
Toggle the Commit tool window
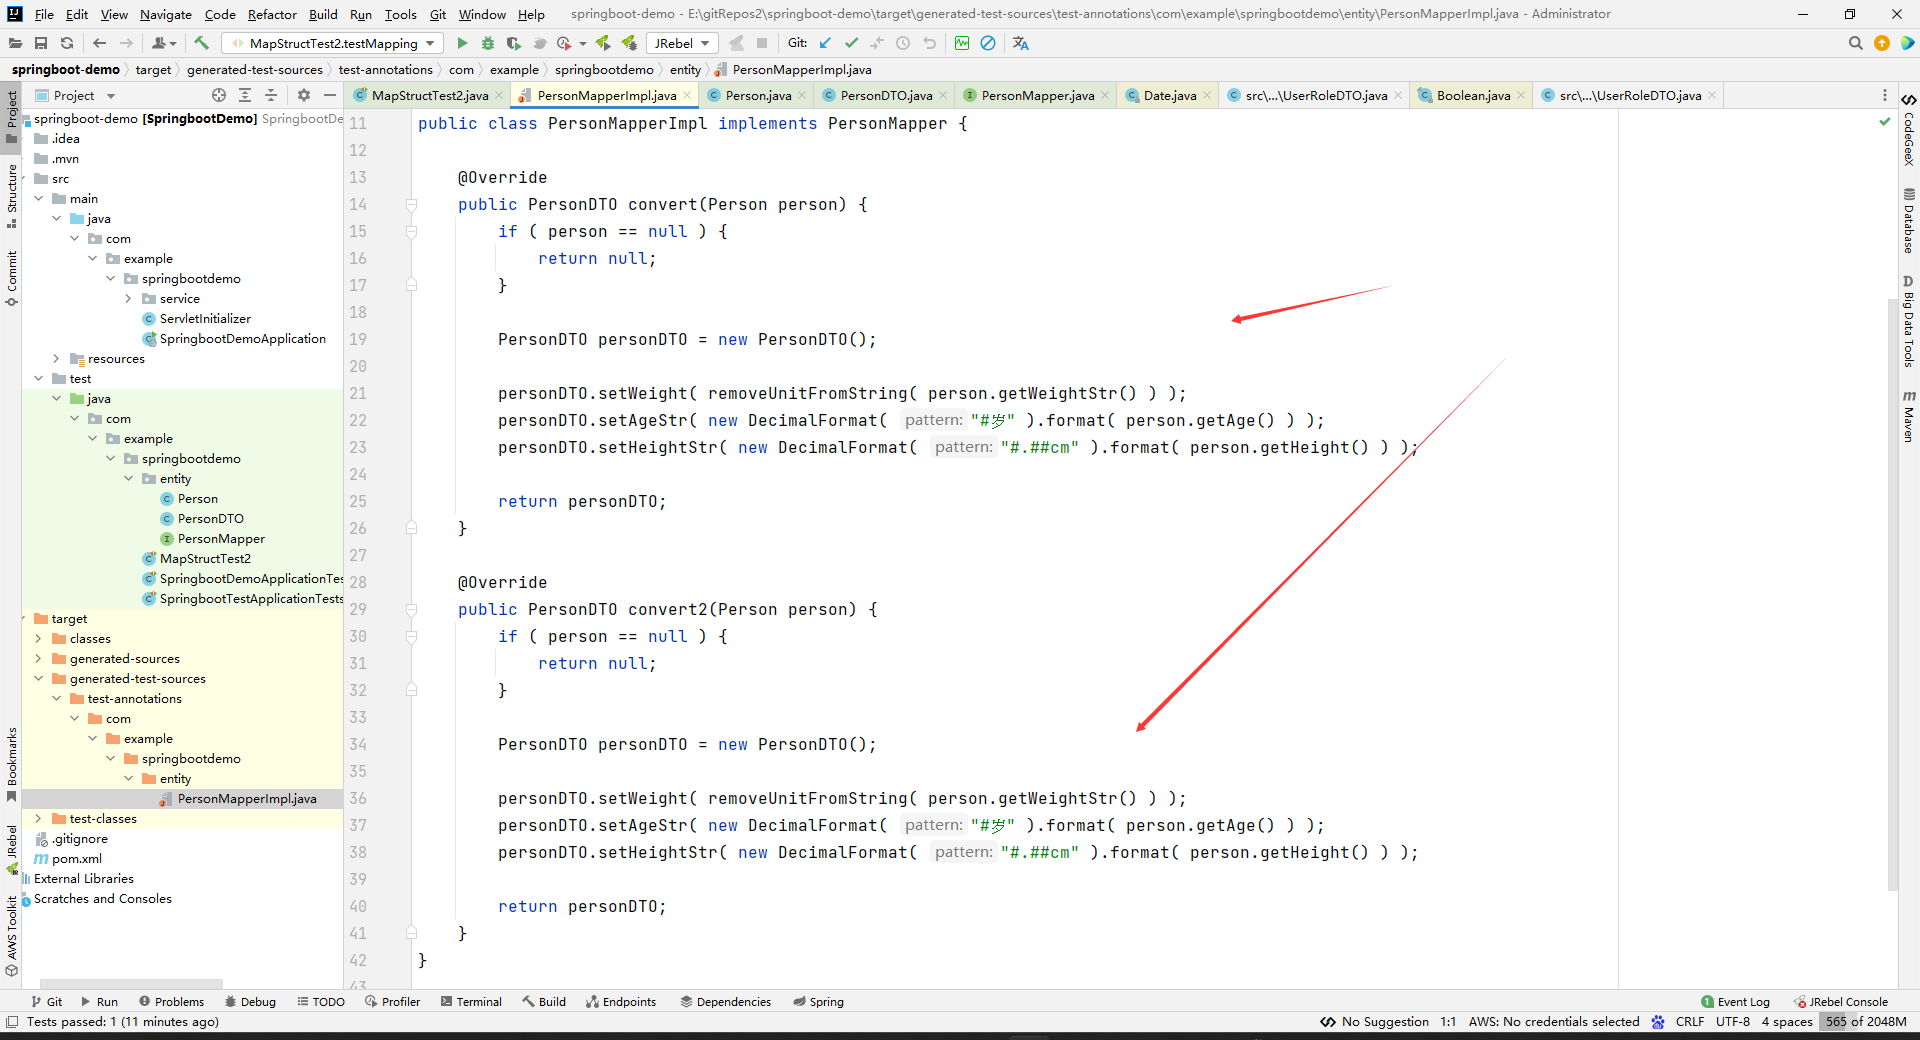pos(12,278)
